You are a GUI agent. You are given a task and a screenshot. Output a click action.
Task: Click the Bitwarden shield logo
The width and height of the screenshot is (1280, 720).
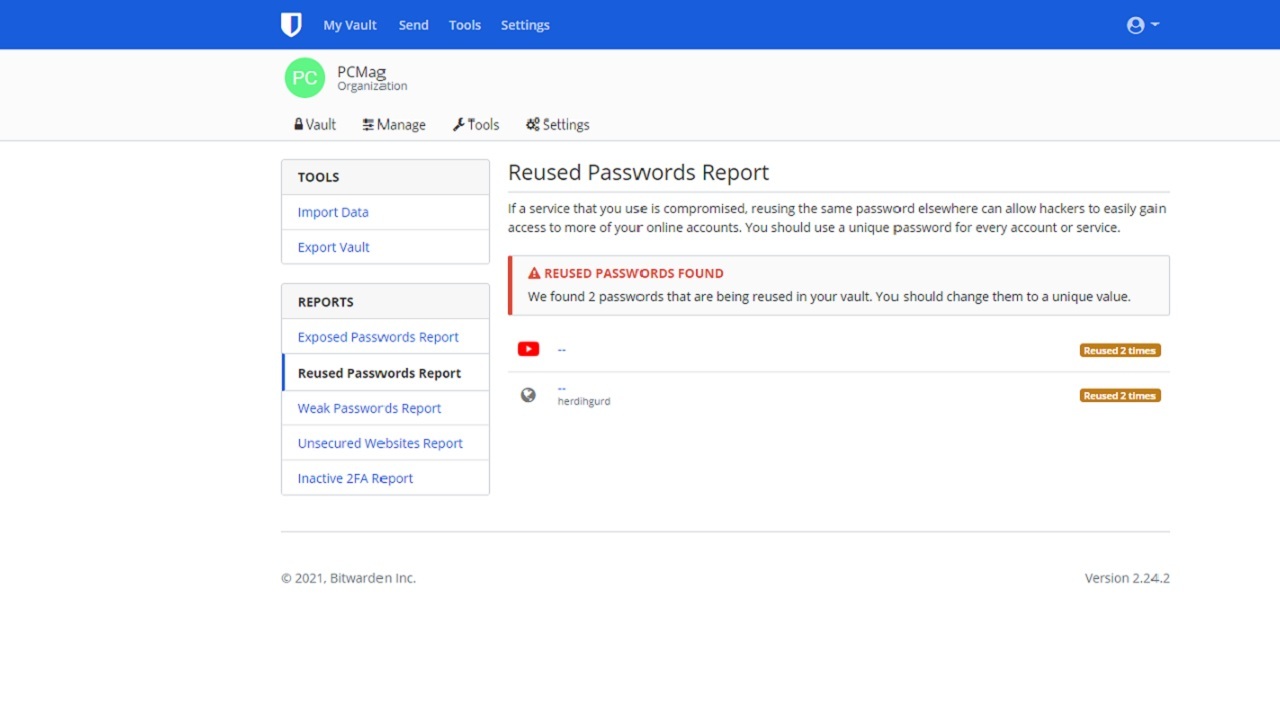(x=291, y=24)
